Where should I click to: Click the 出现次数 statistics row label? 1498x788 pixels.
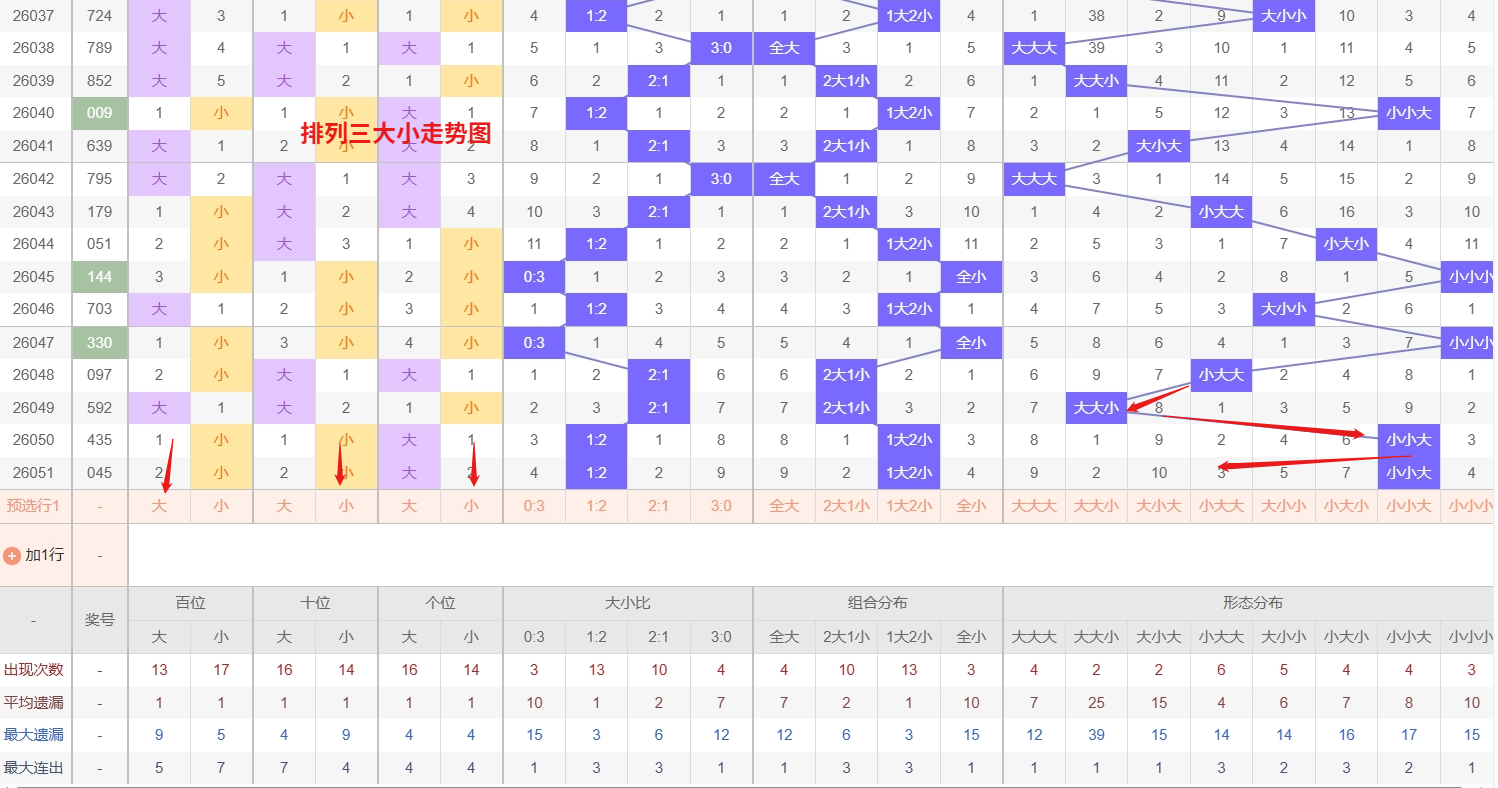pos(36,669)
